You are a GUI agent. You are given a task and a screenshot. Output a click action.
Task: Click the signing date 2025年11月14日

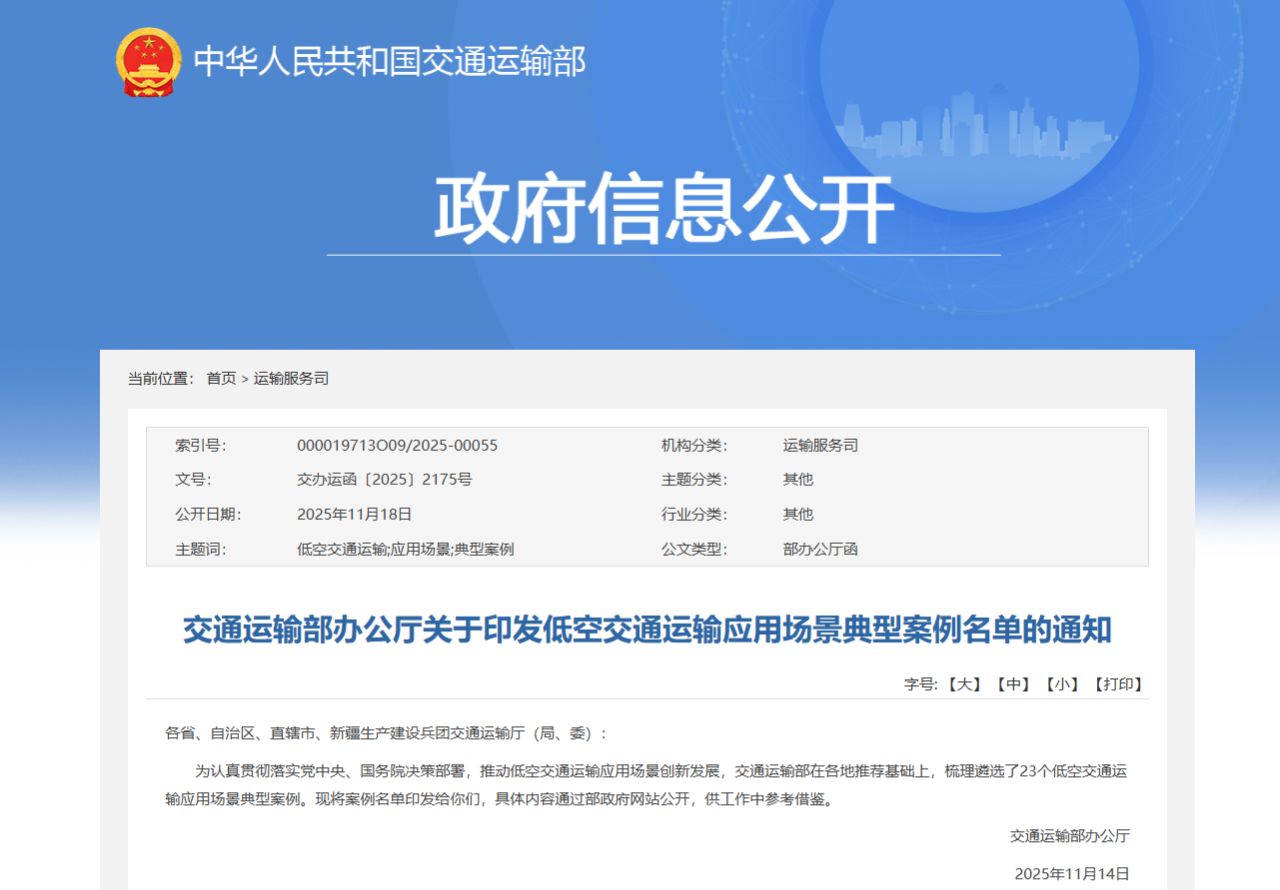[1072, 873]
